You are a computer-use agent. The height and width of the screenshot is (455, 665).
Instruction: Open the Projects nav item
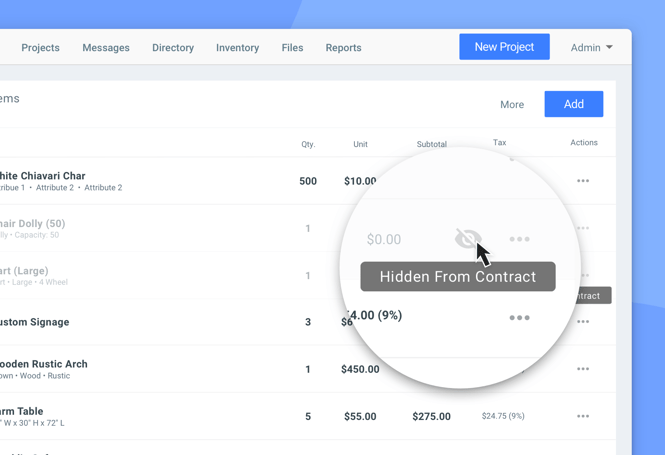pos(40,47)
